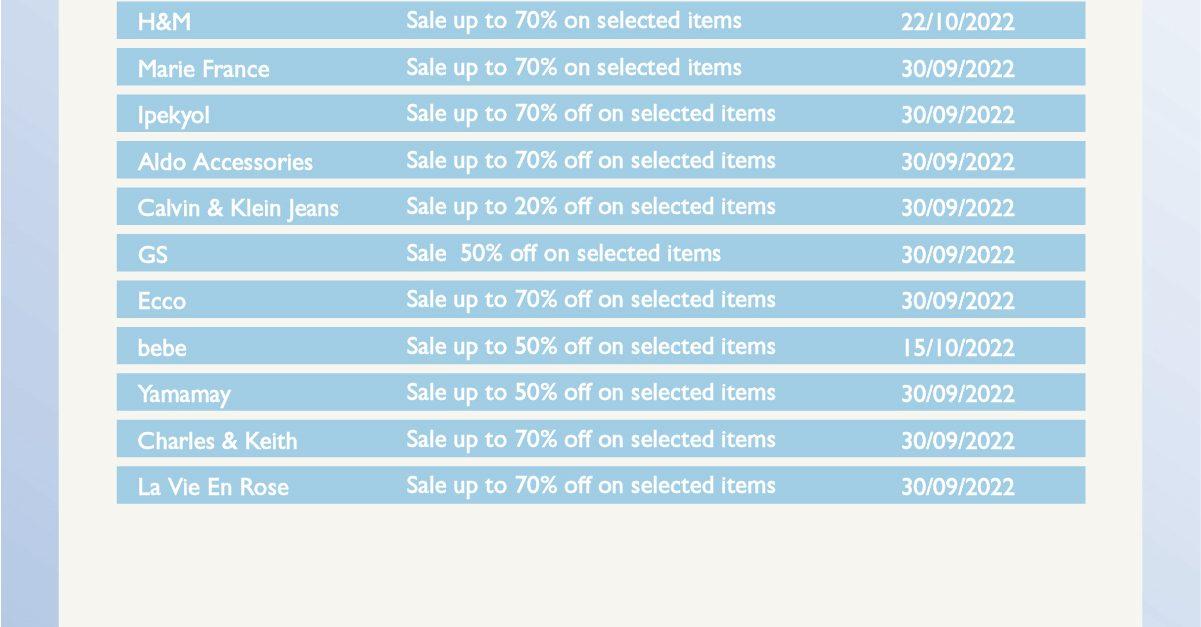This screenshot has height=627, width=1201.
Task: Click the GS brand name
Action: pyautogui.click(x=153, y=255)
